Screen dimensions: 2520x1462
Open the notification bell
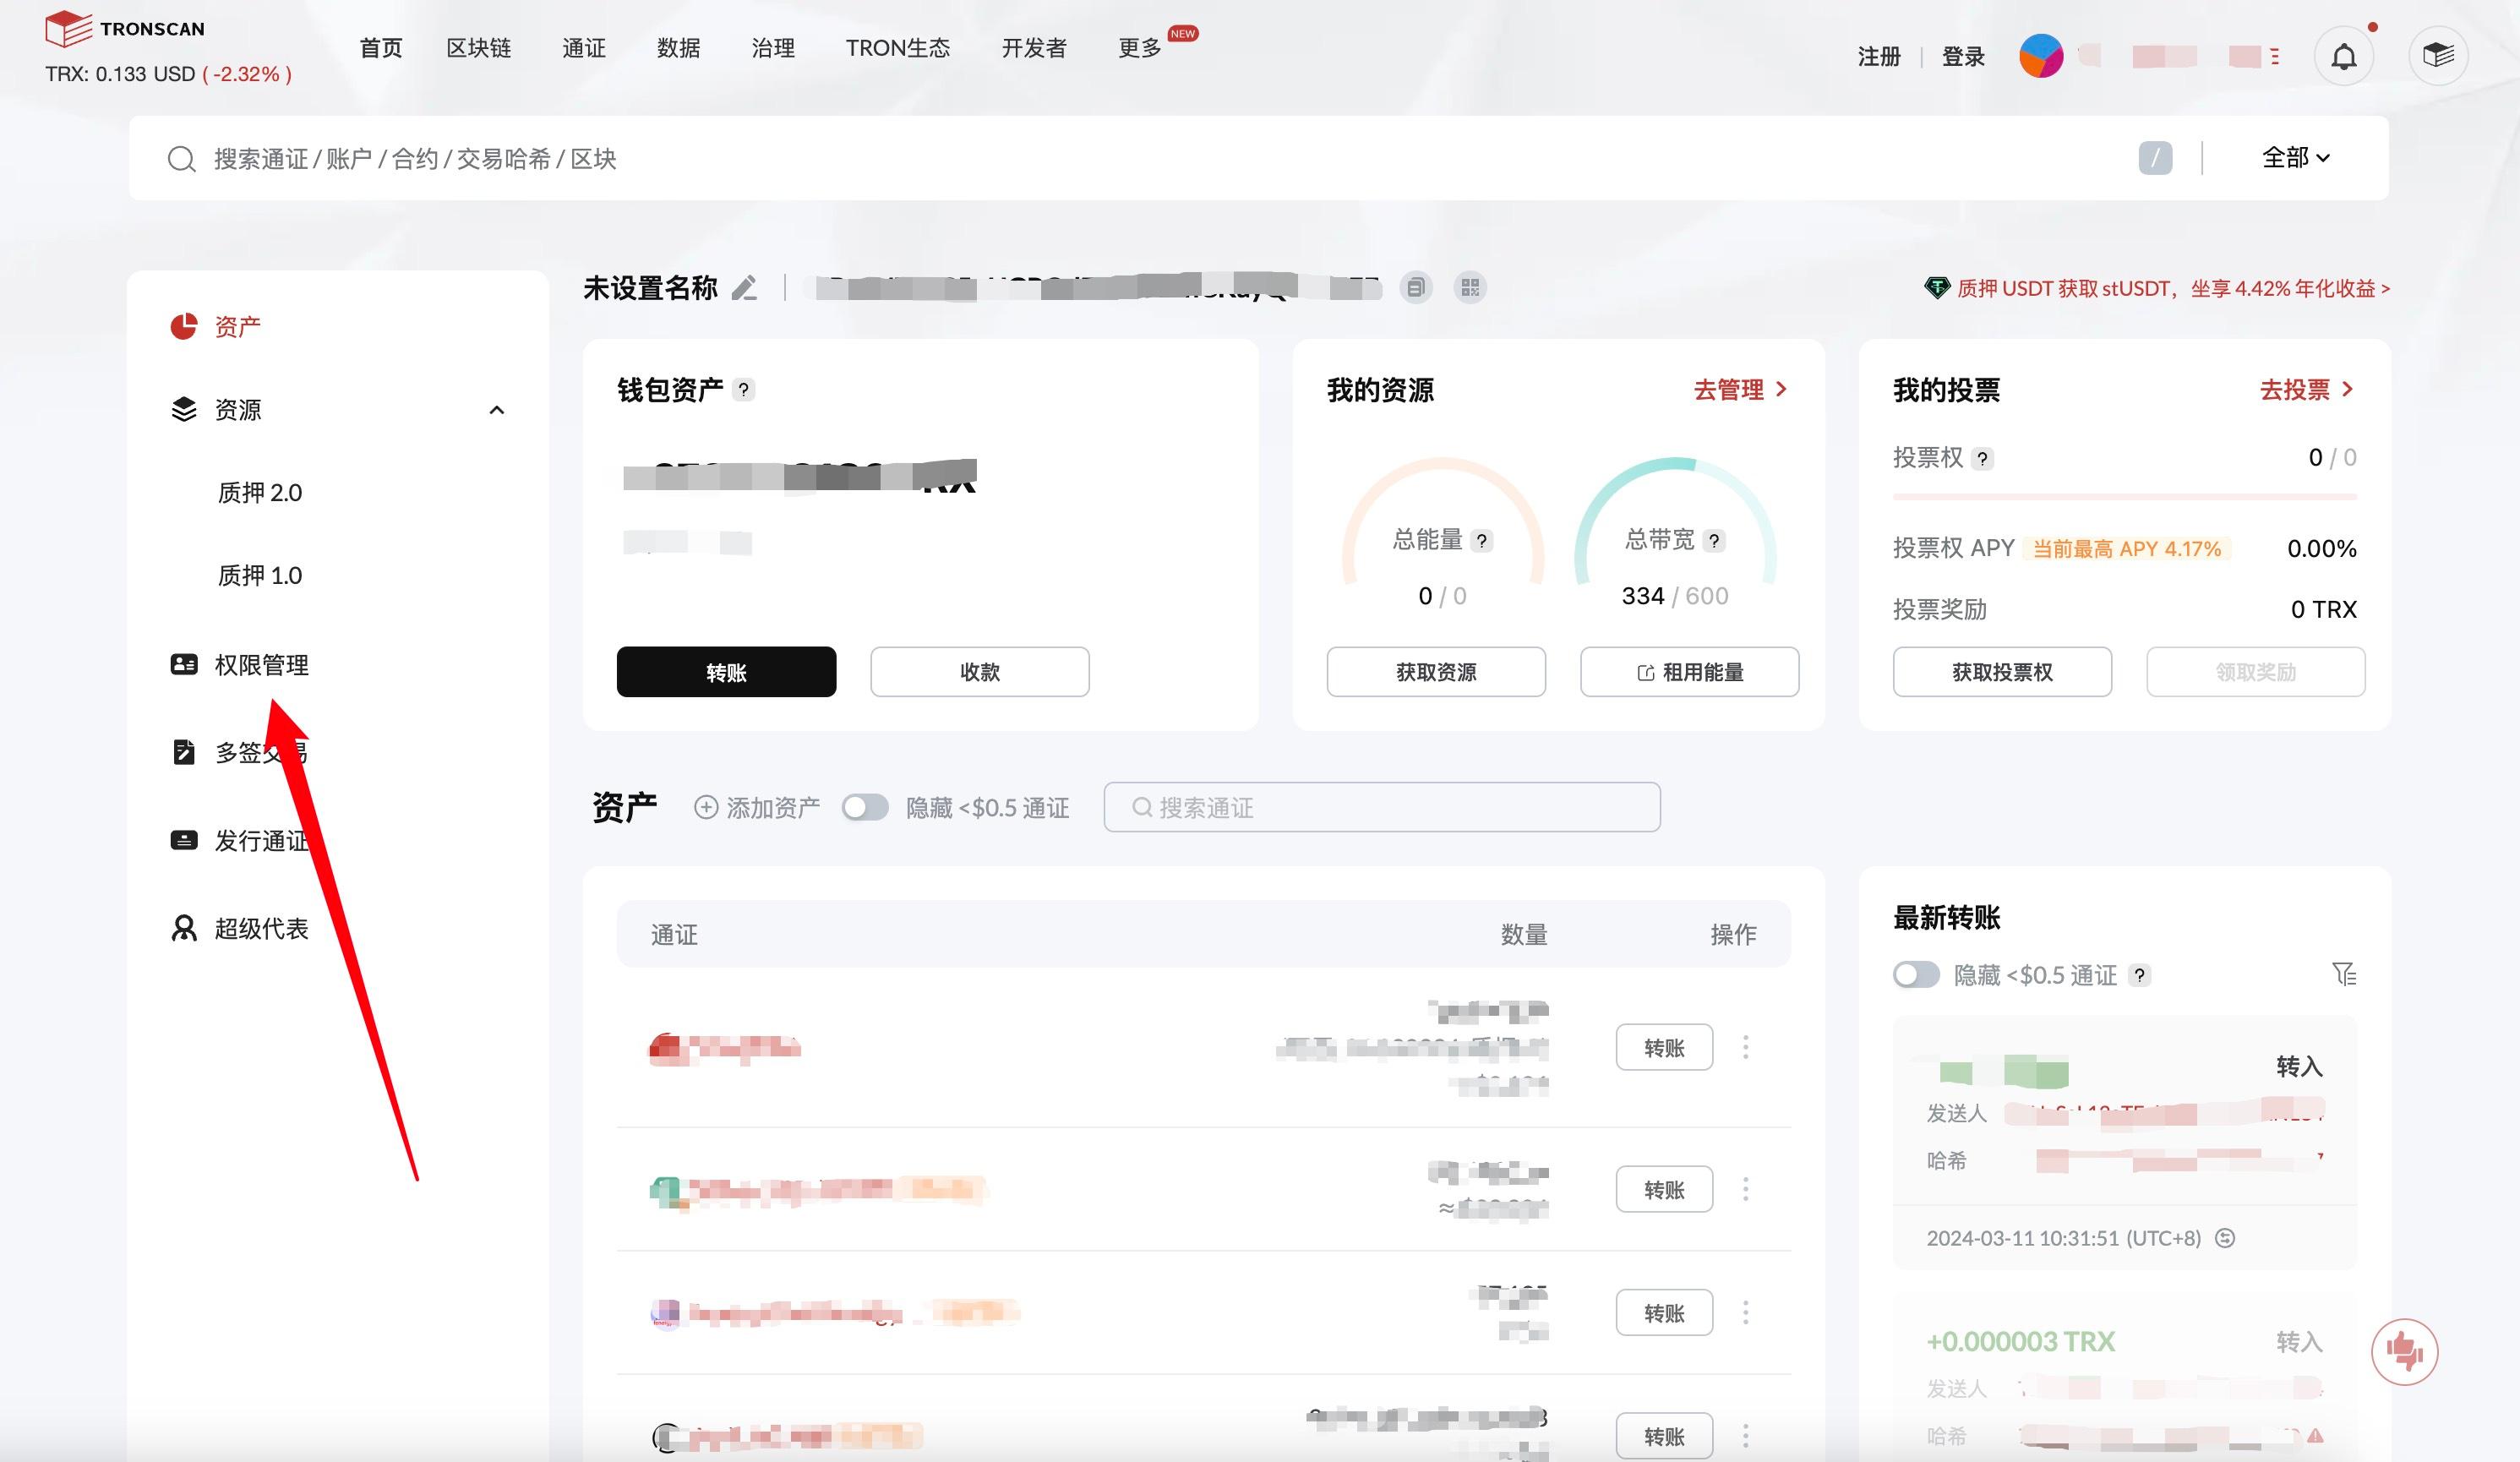[x=2344, y=56]
